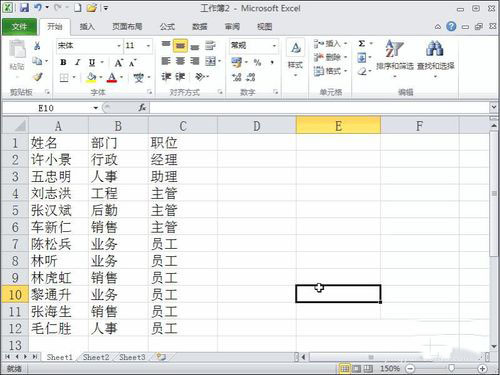Open number format dropdown
This screenshot has width=500, height=375.
(x=274, y=46)
